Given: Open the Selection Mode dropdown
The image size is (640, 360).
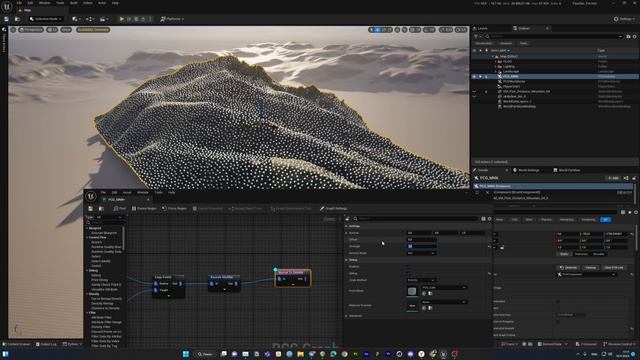Looking at the screenshot, I should pos(46,19).
